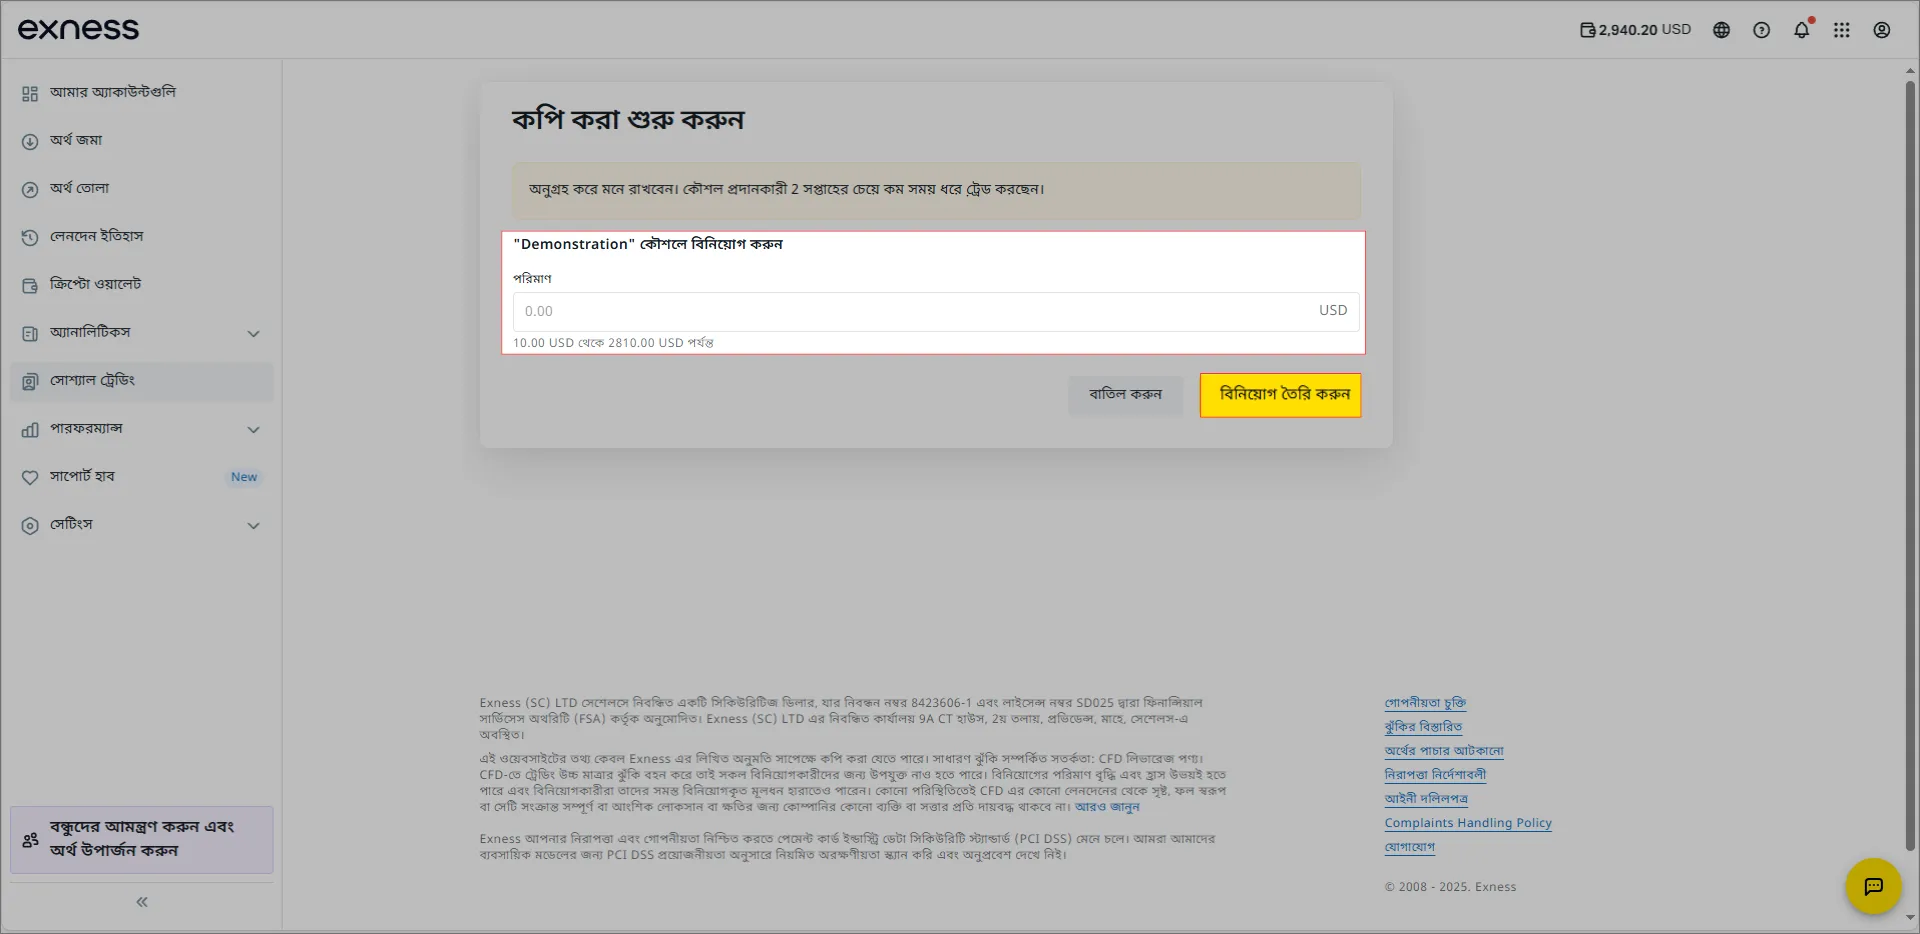Click the অ্যানালিটিকস sidebar icon
This screenshot has height=934, width=1920.
tap(30, 333)
